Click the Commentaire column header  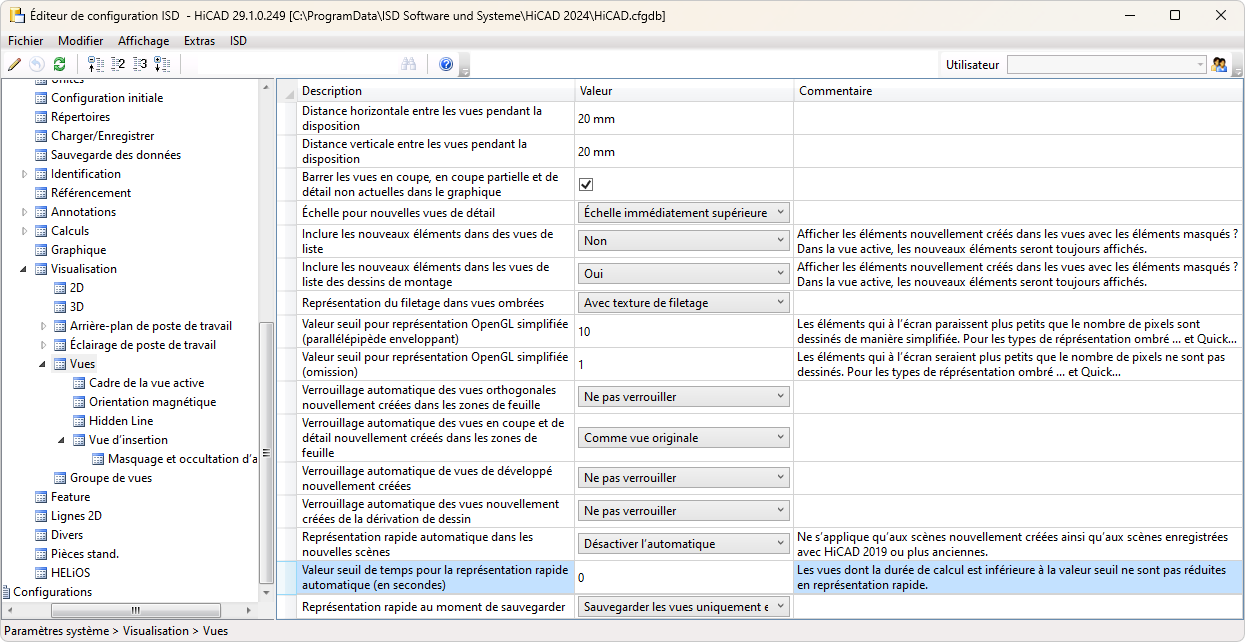1018,91
